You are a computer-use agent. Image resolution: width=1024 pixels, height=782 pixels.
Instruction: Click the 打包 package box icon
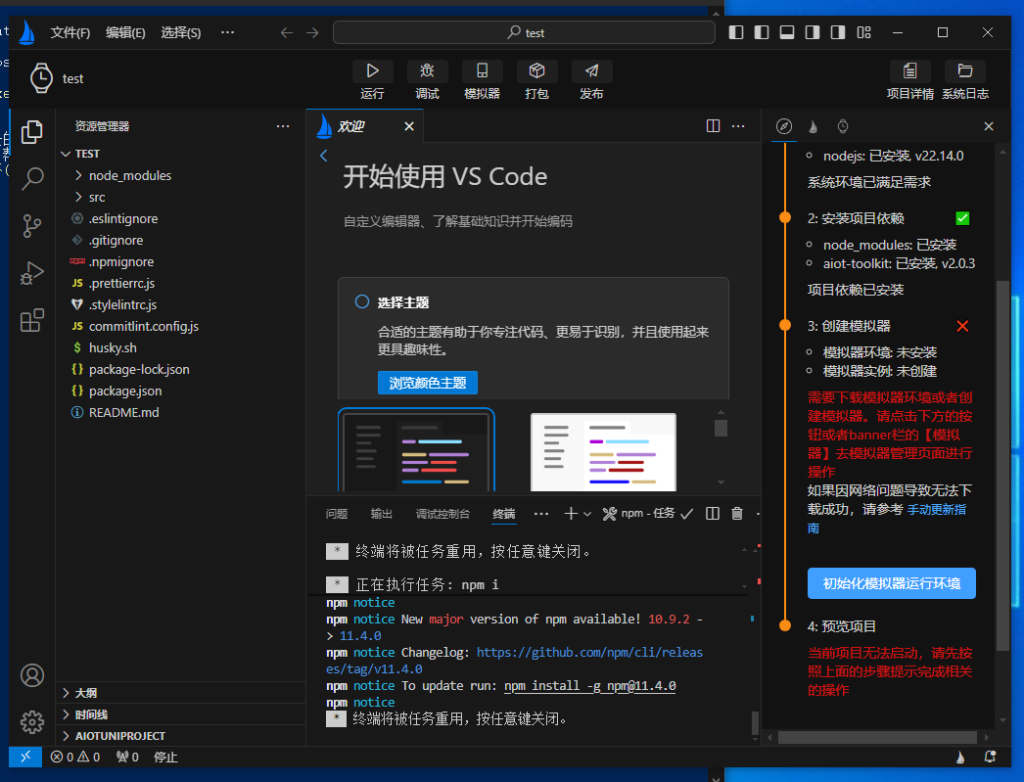coord(537,71)
